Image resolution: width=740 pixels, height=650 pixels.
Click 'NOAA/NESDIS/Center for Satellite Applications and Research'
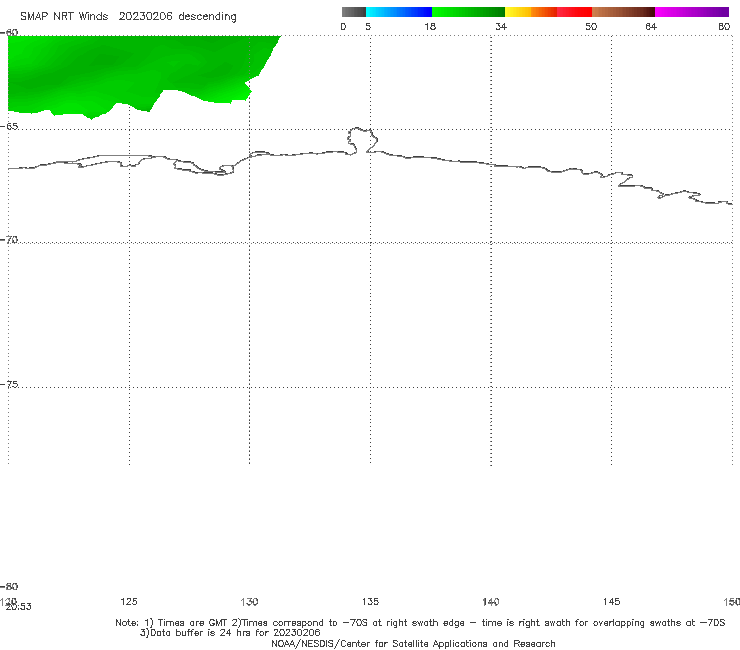click(x=413, y=643)
